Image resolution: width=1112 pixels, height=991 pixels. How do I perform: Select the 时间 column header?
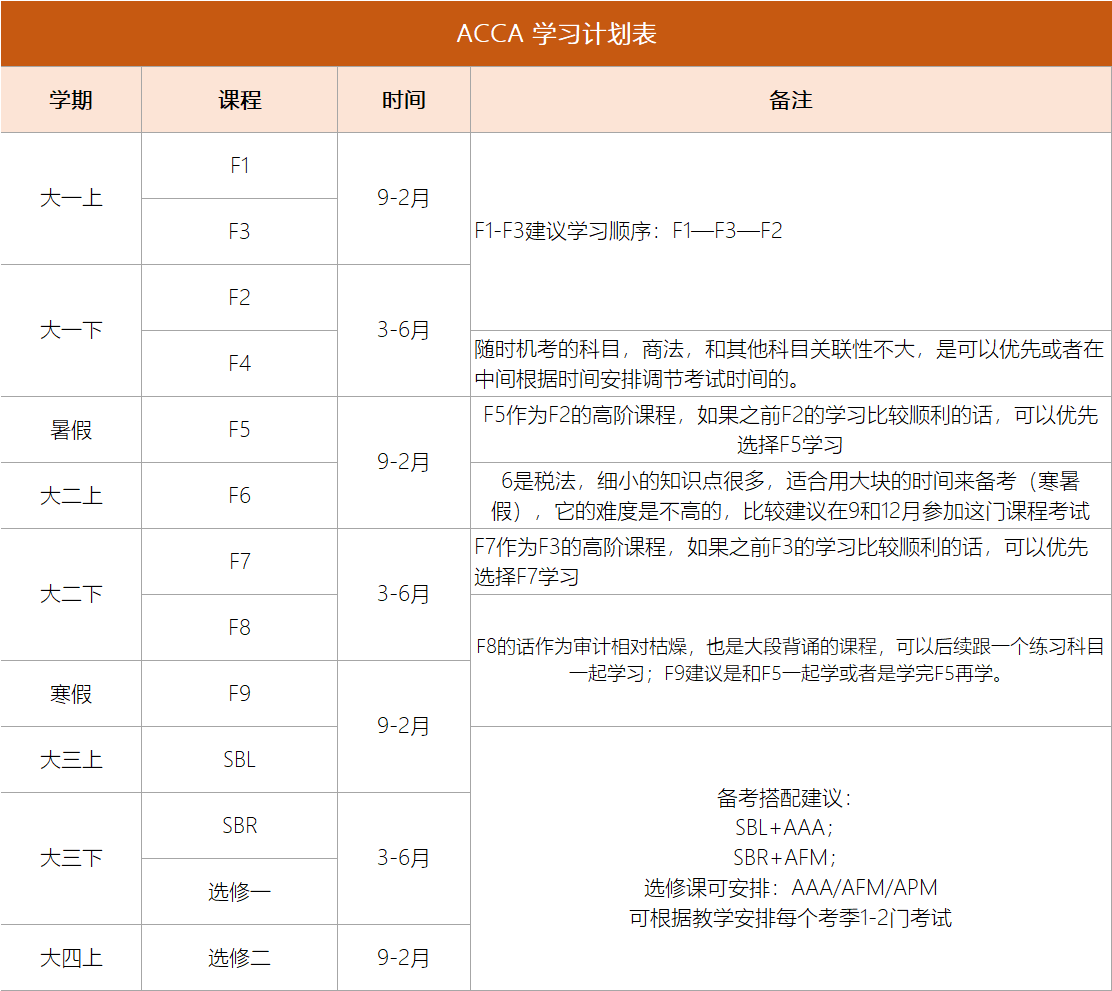click(x=403, y=100)
